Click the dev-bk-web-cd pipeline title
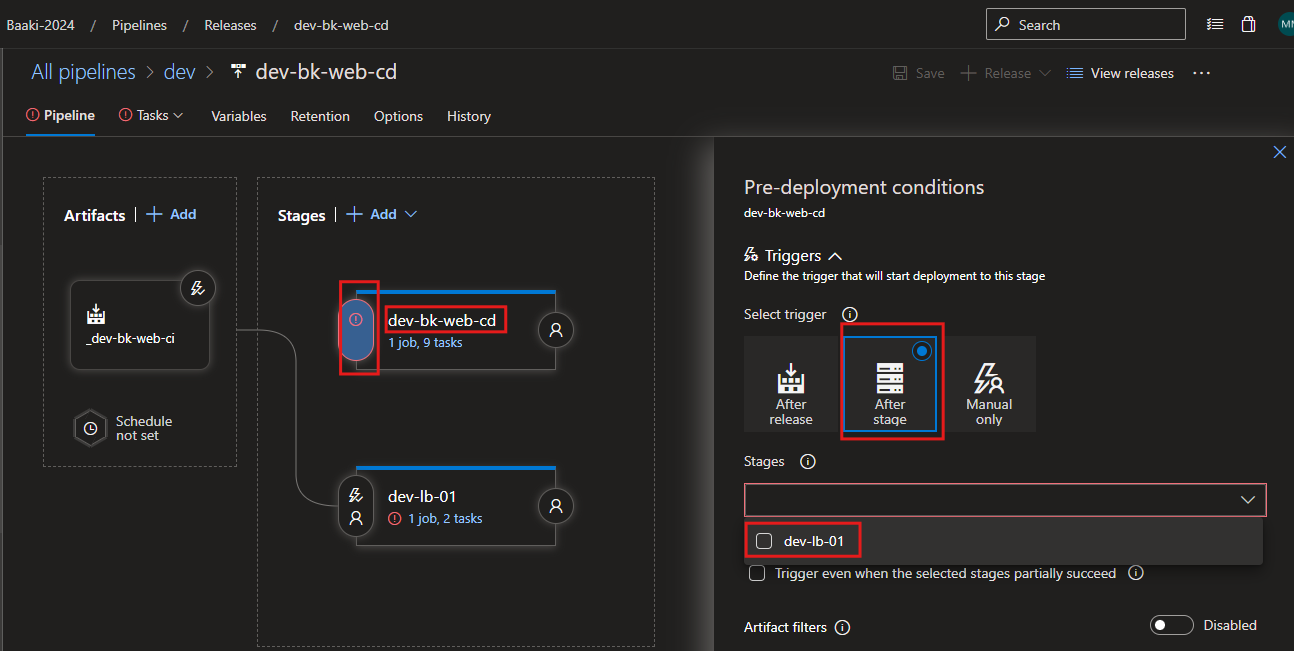 pyautogui.click(x=326, y=72)
